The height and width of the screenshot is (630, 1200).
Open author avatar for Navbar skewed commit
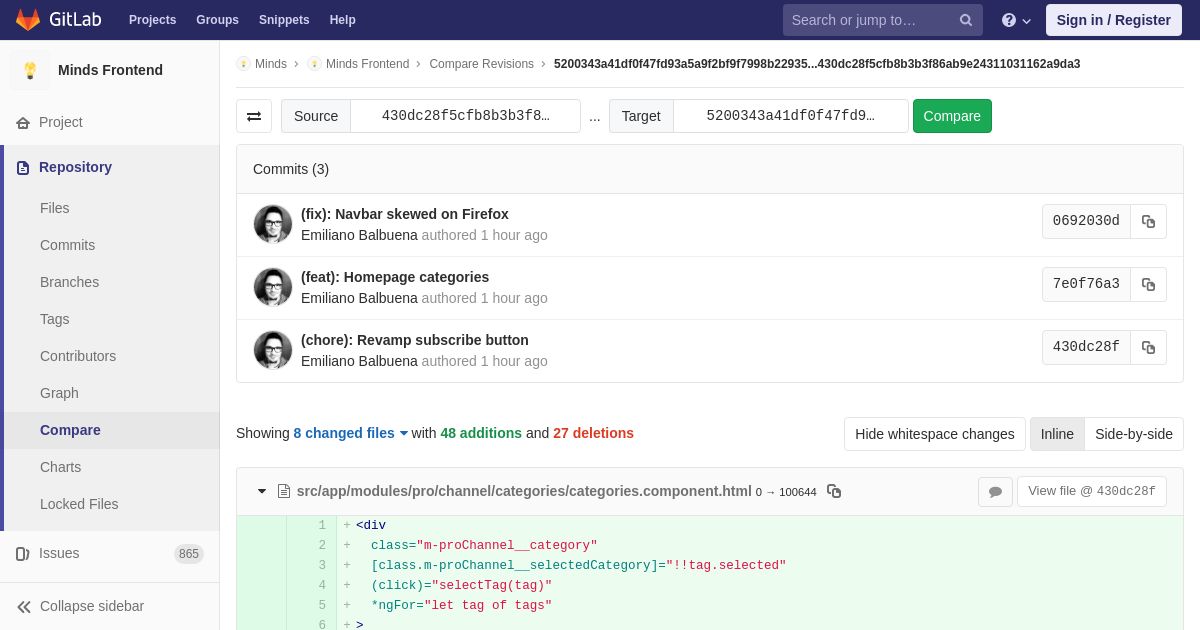pos(273,224)
